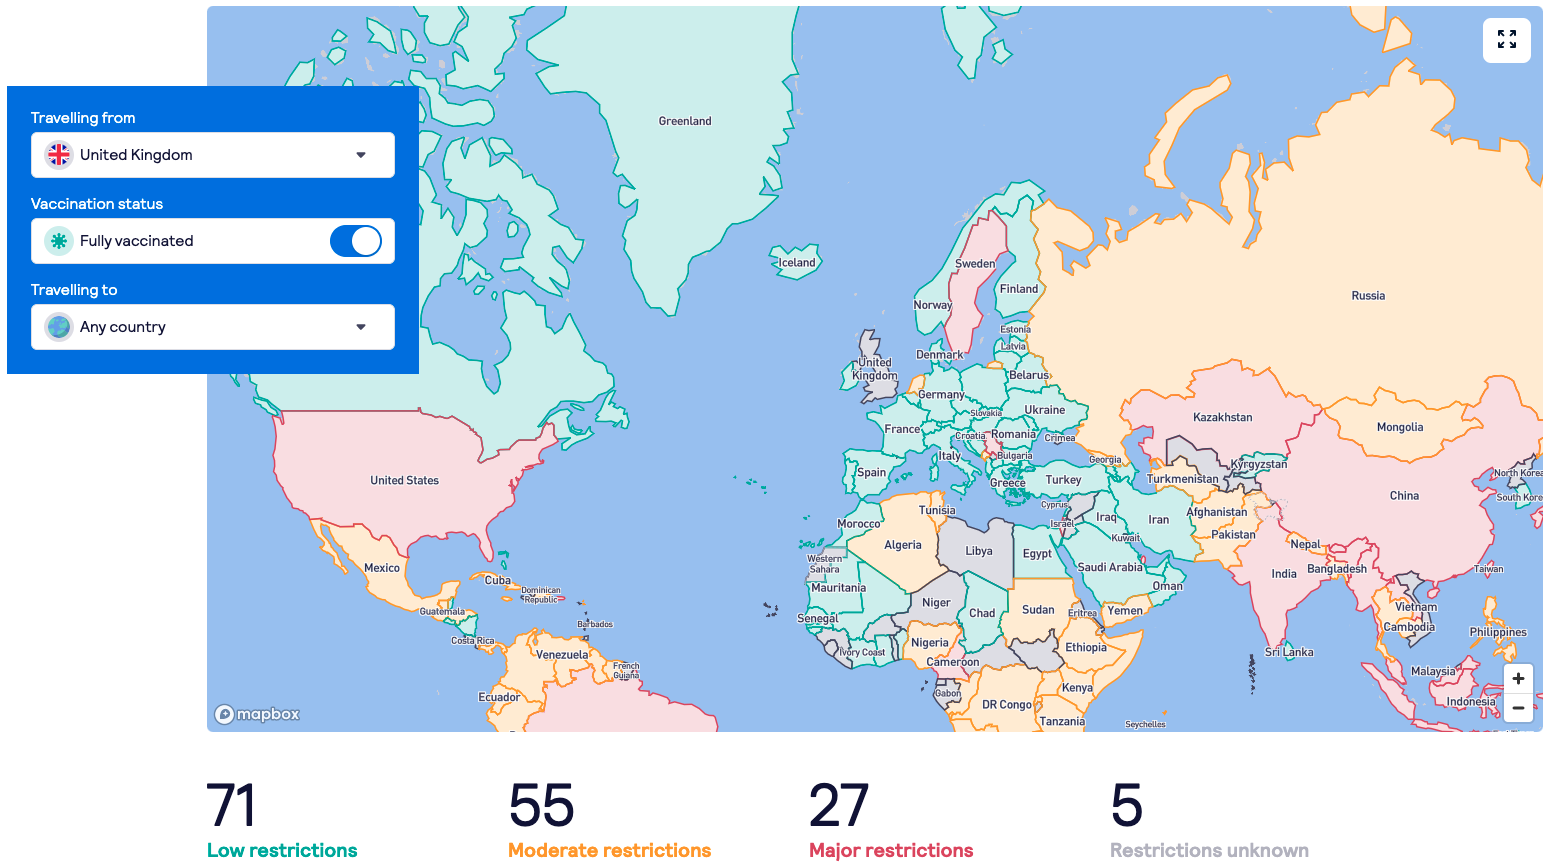Open the Mapbox logo link
This screenshot has width=1553, height=866.
258,714
